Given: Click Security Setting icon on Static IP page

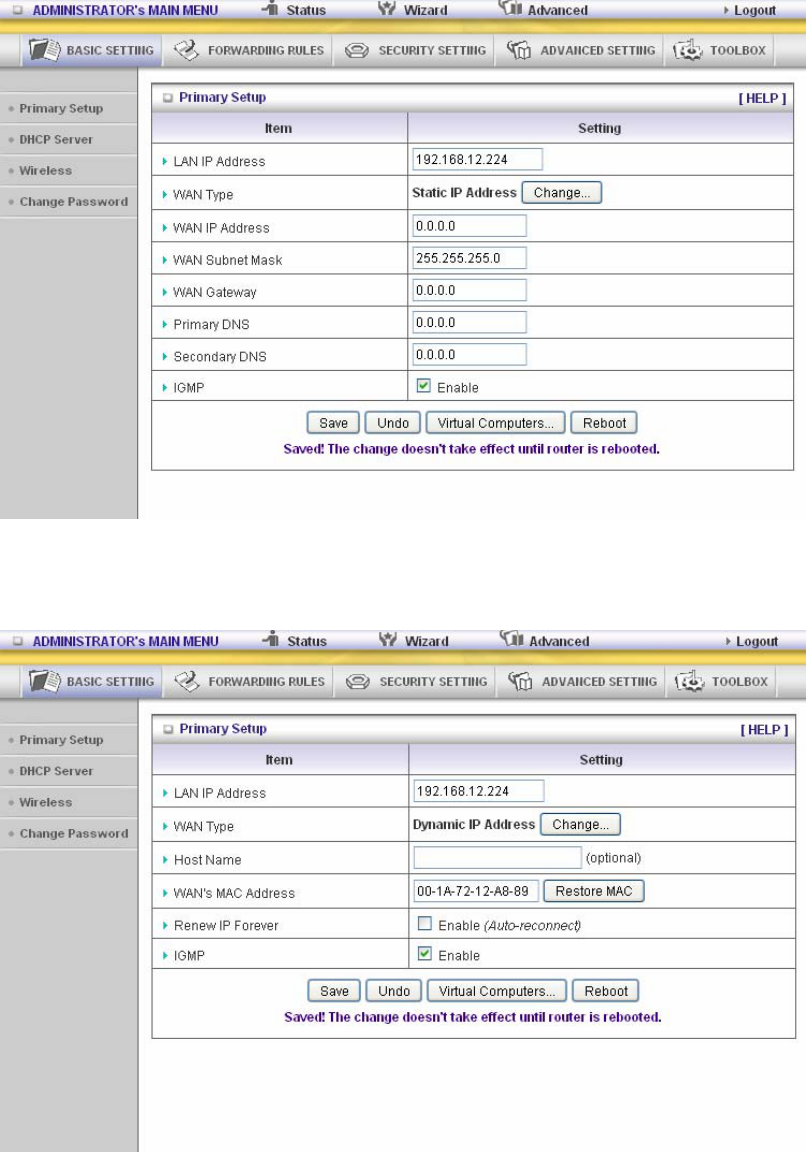Looking at the screenshot, I should [356, 51].
